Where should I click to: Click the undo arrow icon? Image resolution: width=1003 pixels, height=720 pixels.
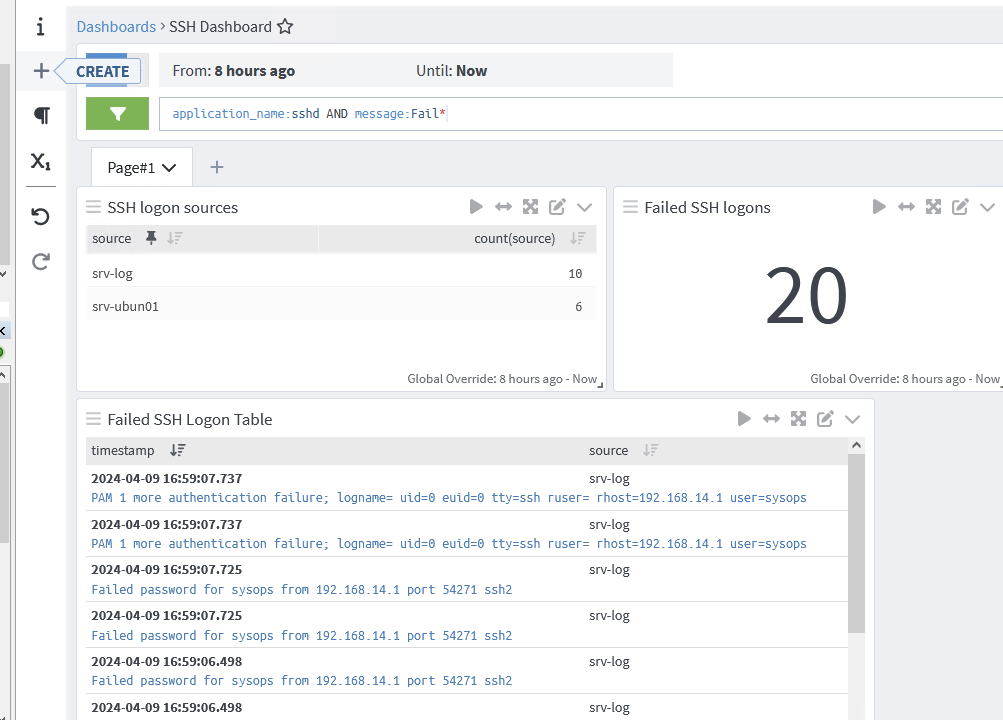pyautogui.click(x=40, y=216)
